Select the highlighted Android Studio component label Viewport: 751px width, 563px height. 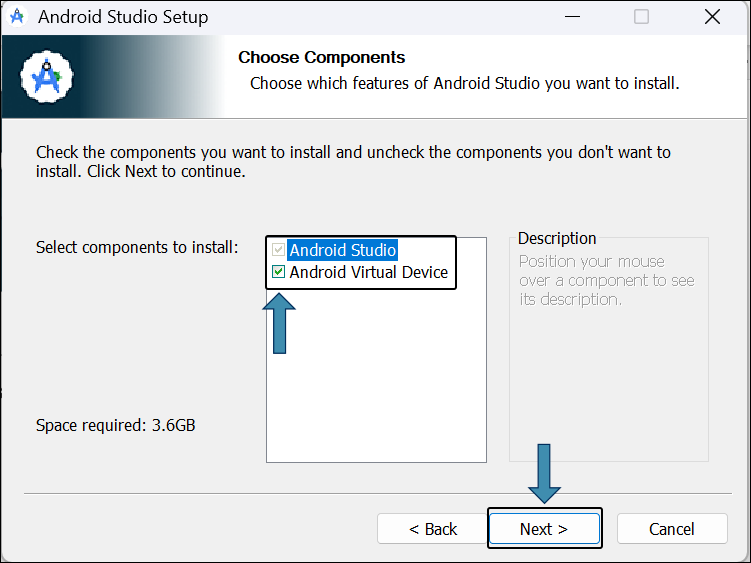tap(342, 250)
